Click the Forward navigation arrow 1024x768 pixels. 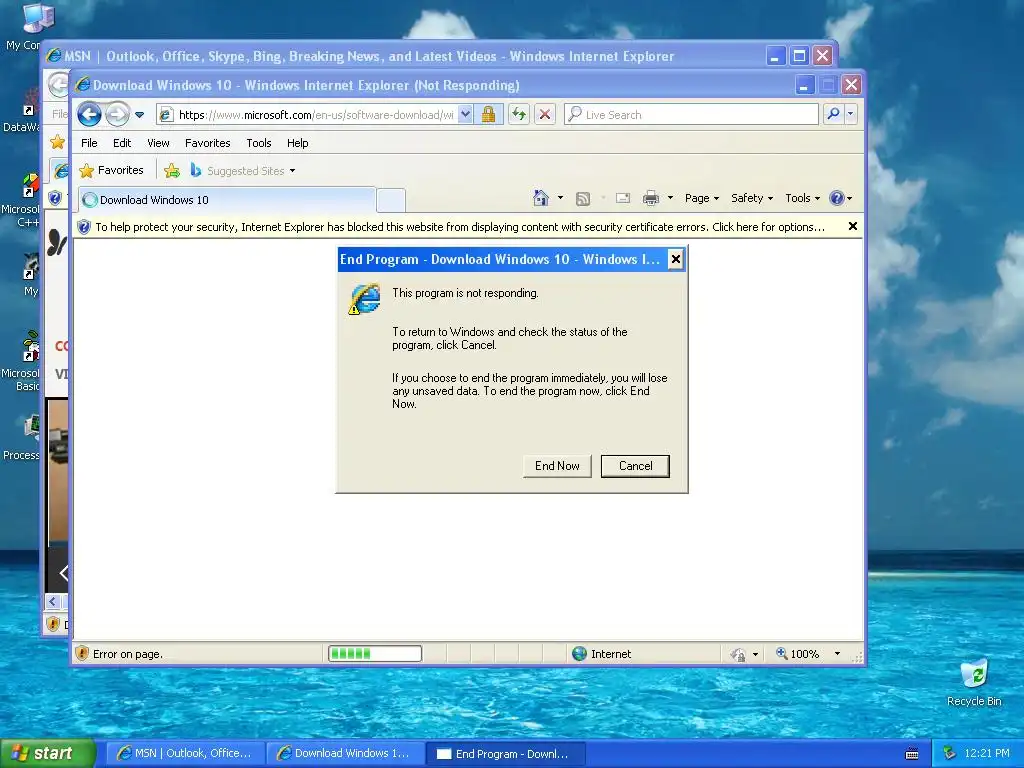pos(118,115)
